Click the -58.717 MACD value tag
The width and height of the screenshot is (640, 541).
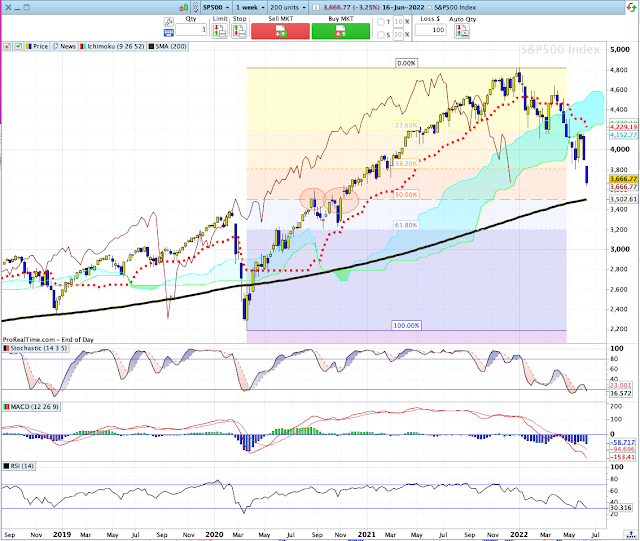coord(622,442)
